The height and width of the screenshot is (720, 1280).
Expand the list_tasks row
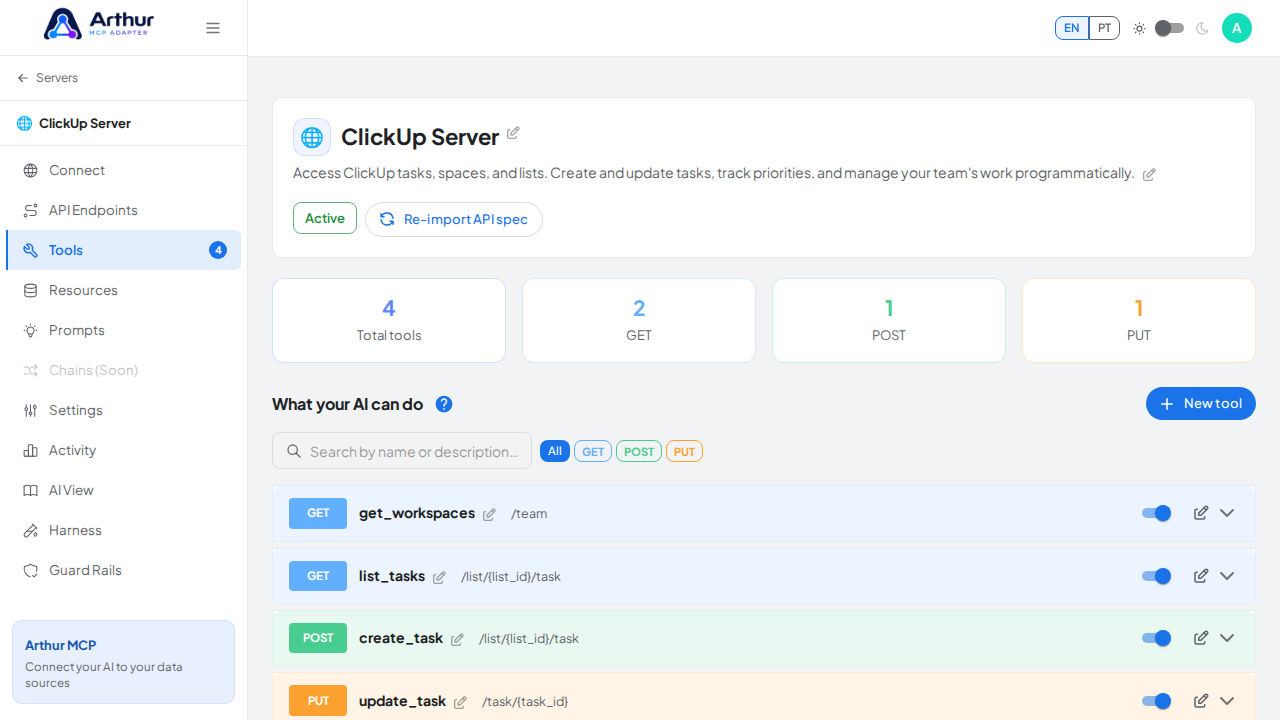[x=1227, y=576]
